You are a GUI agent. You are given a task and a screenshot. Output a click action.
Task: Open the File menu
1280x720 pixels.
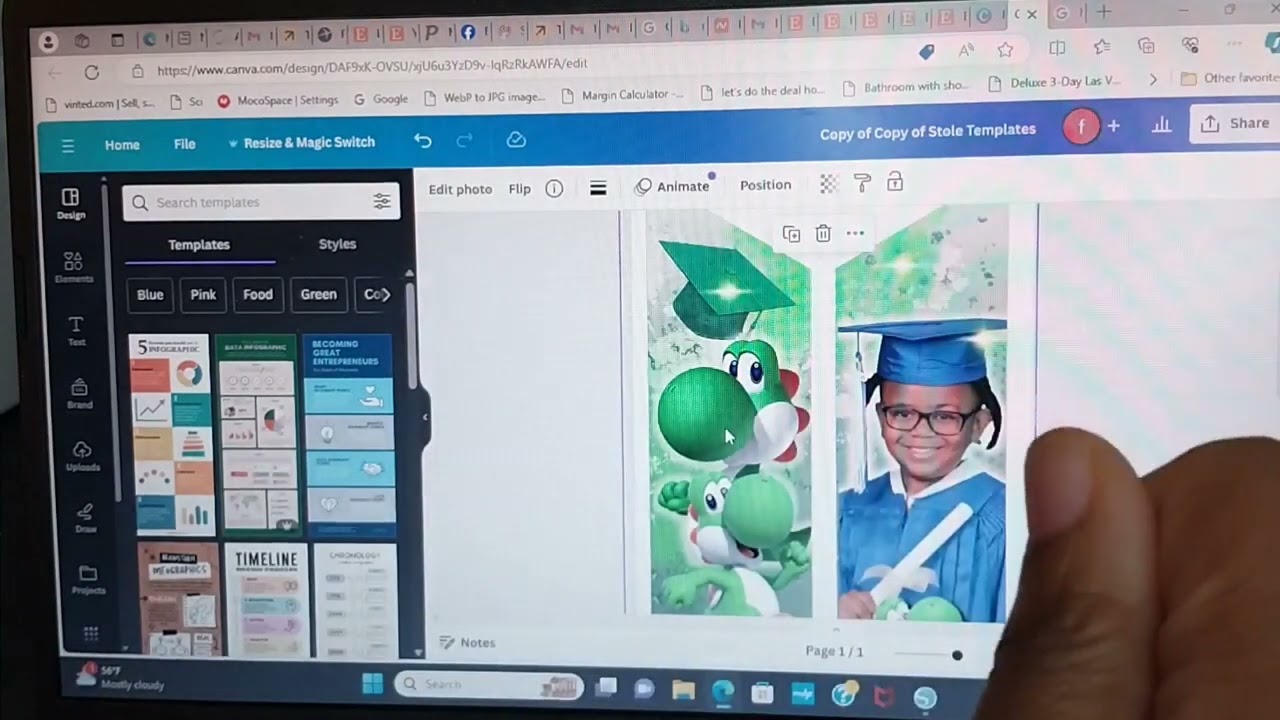(184, 144)
